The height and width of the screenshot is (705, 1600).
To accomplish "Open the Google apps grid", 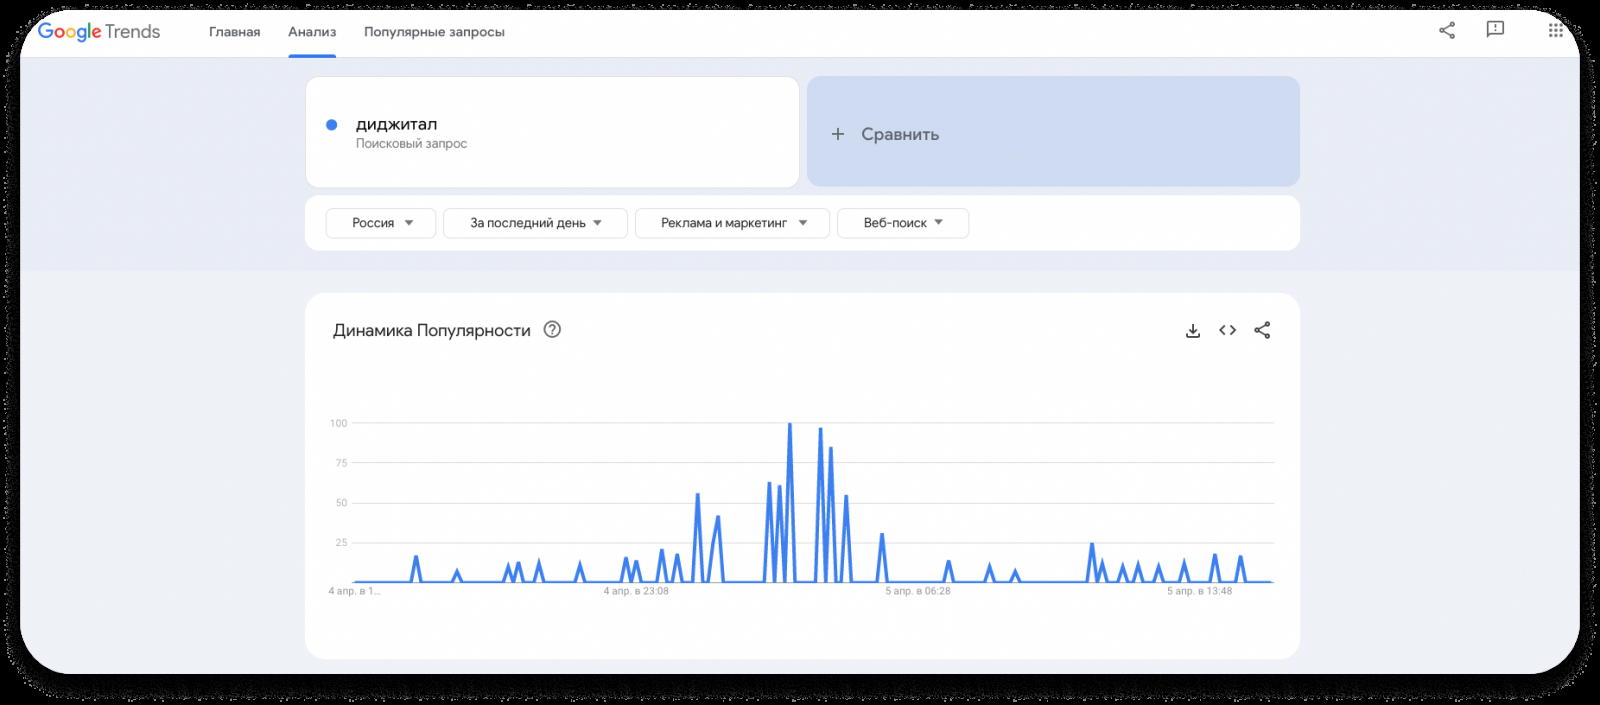I will (1555, 30).
